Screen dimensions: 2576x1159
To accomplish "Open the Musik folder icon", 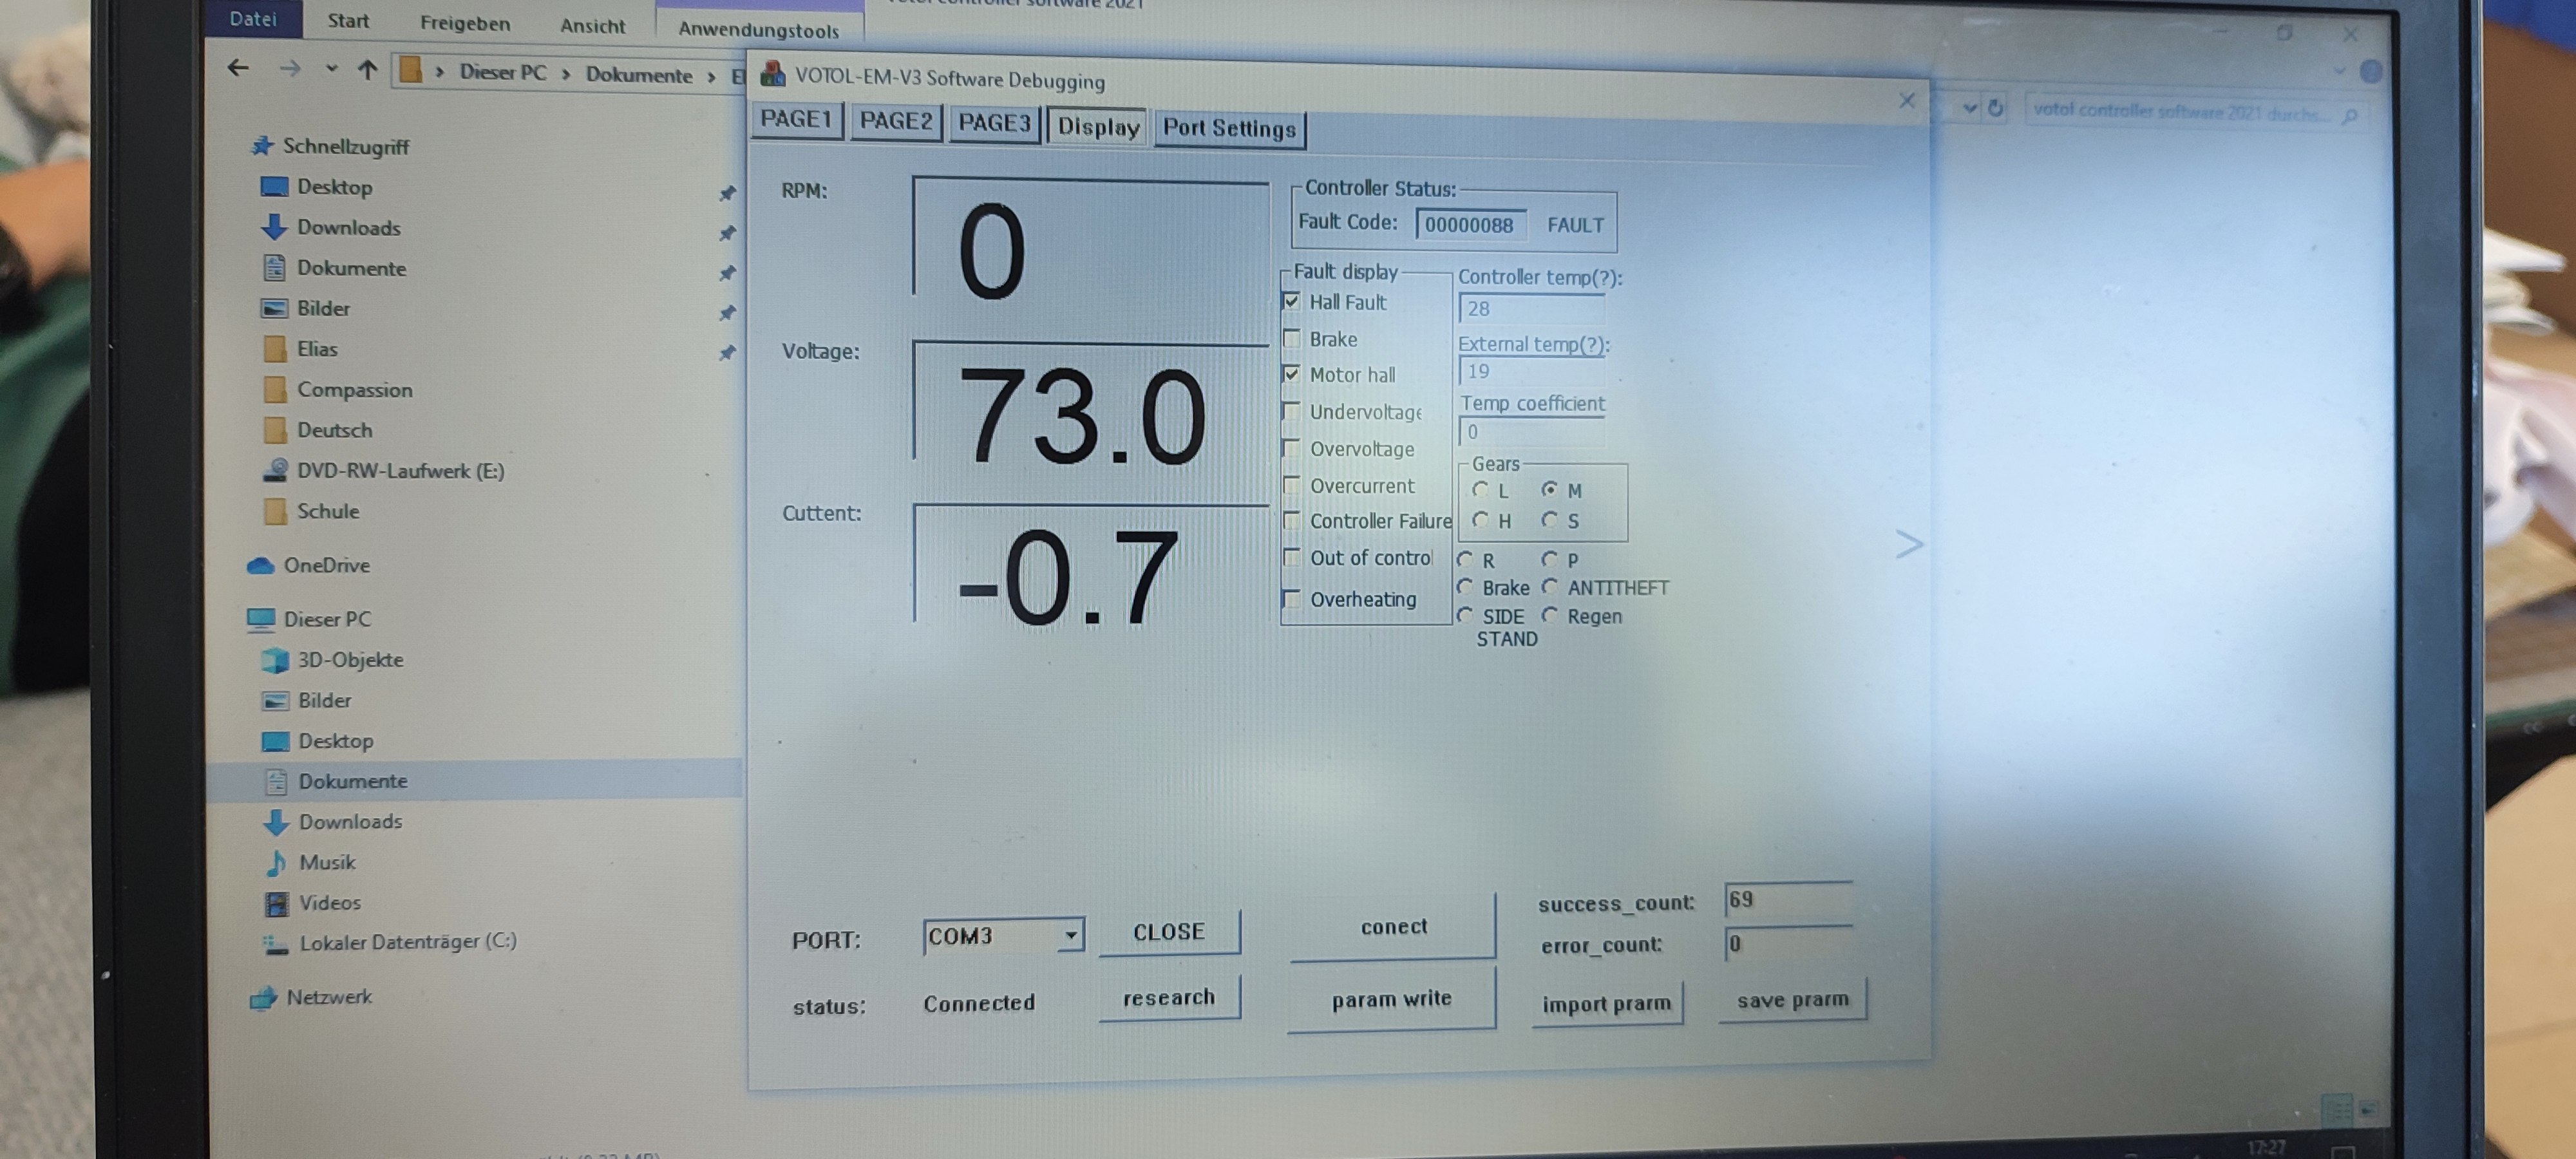I will (276, 862).
